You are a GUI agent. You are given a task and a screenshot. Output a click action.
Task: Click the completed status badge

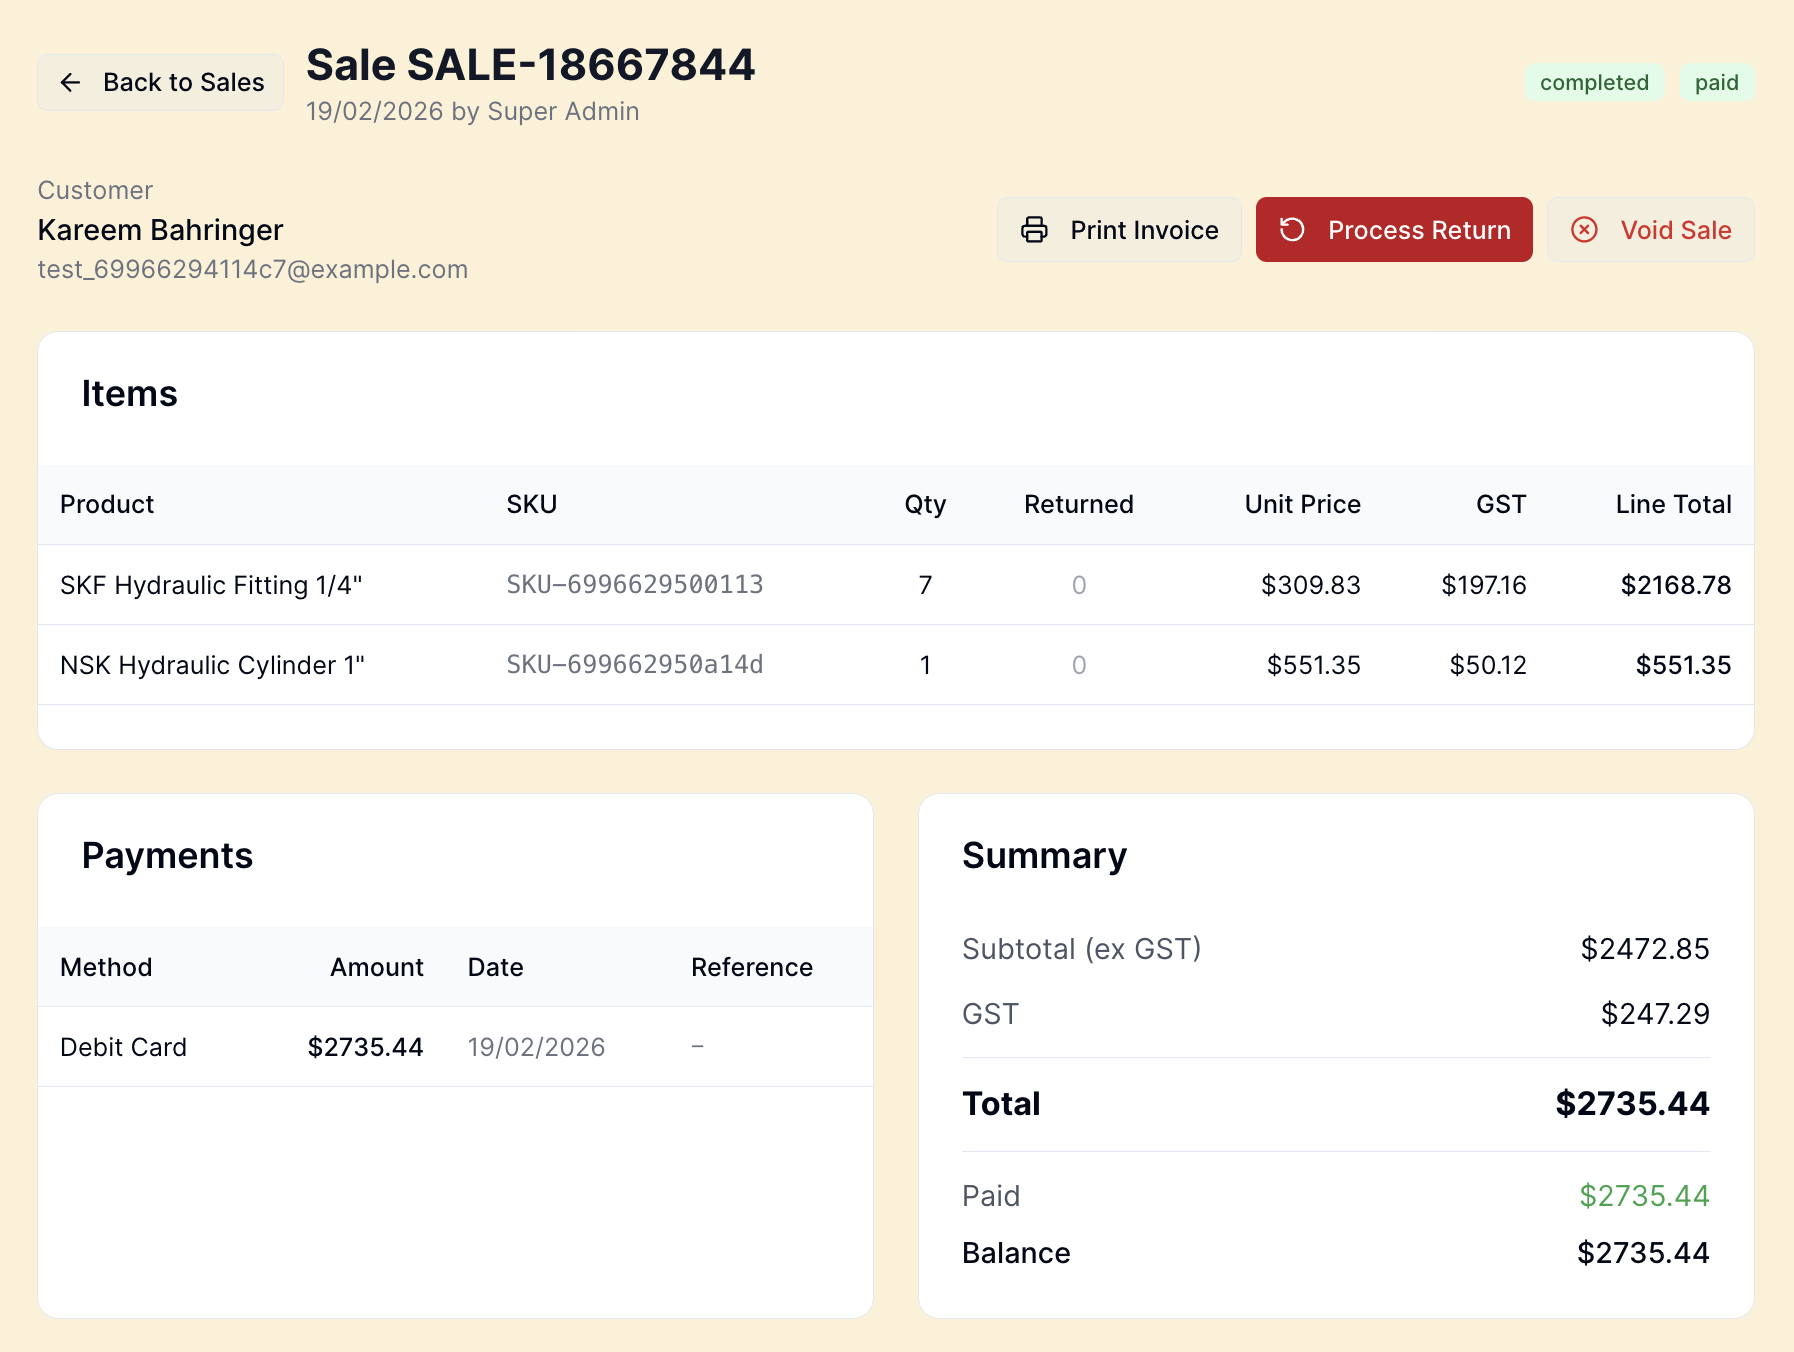pos(1594,83)
